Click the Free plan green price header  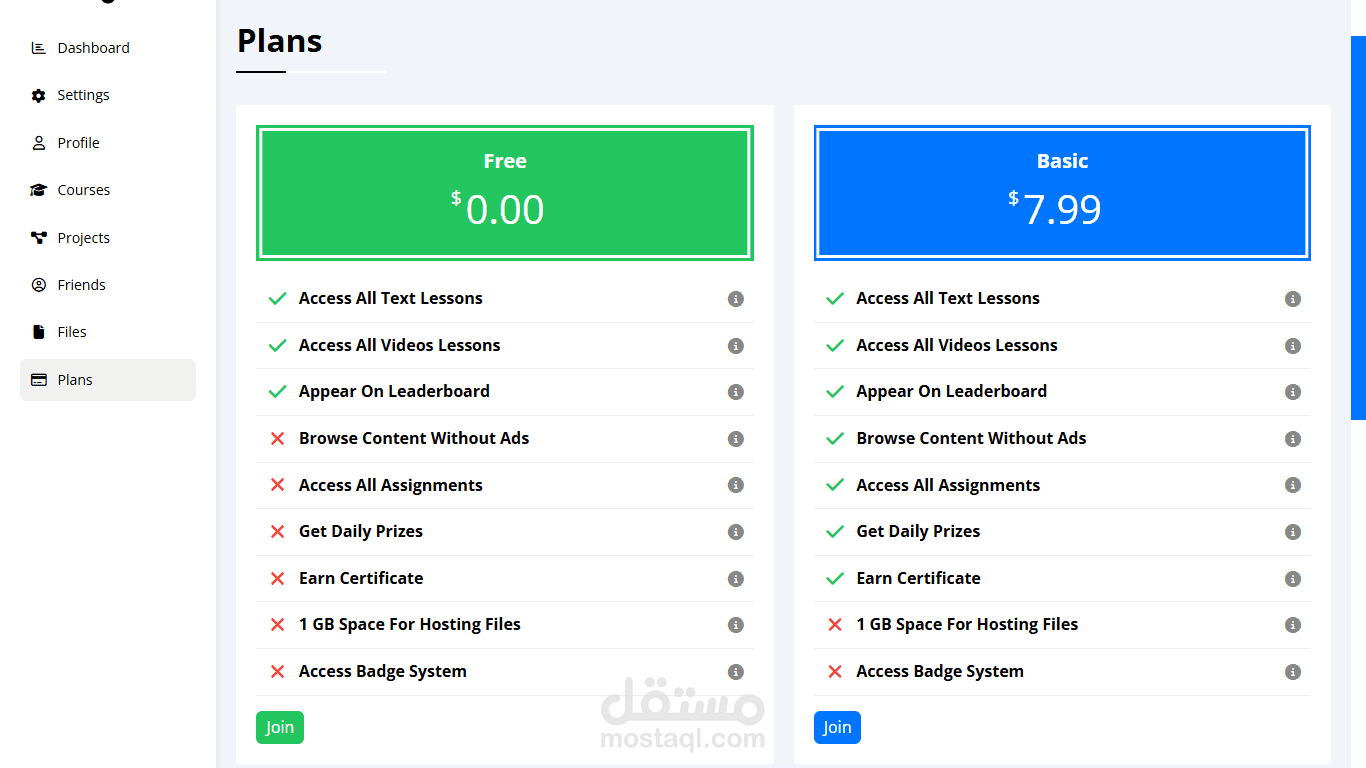[505, 193]
